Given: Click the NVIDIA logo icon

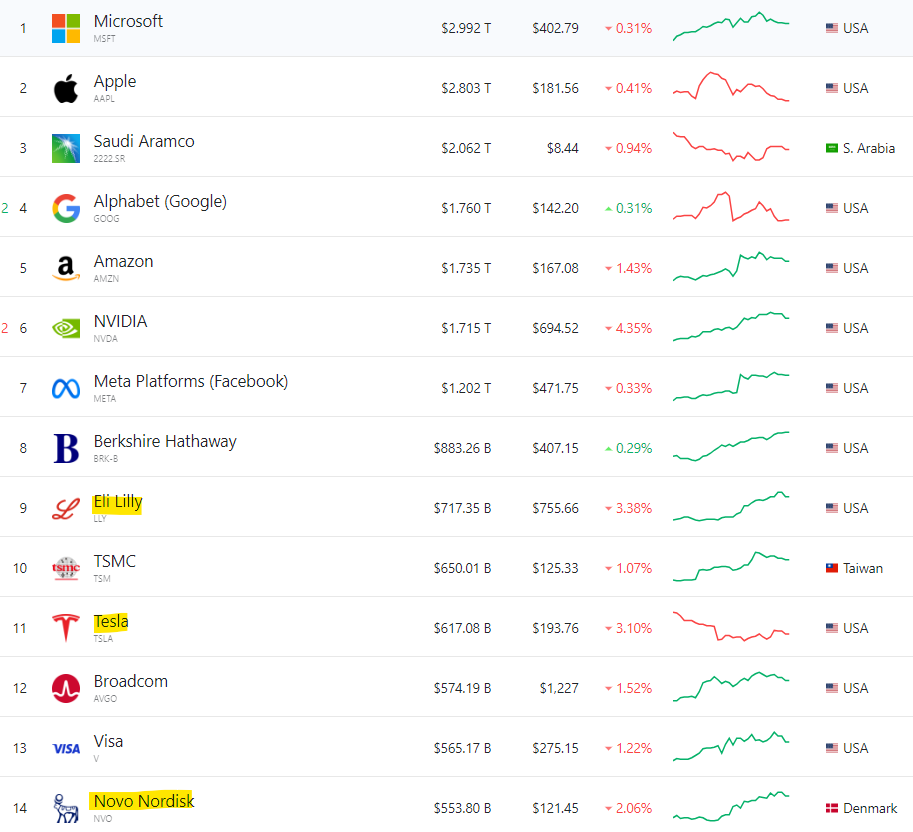Looking at the screenshot, I should click(66, 328).
